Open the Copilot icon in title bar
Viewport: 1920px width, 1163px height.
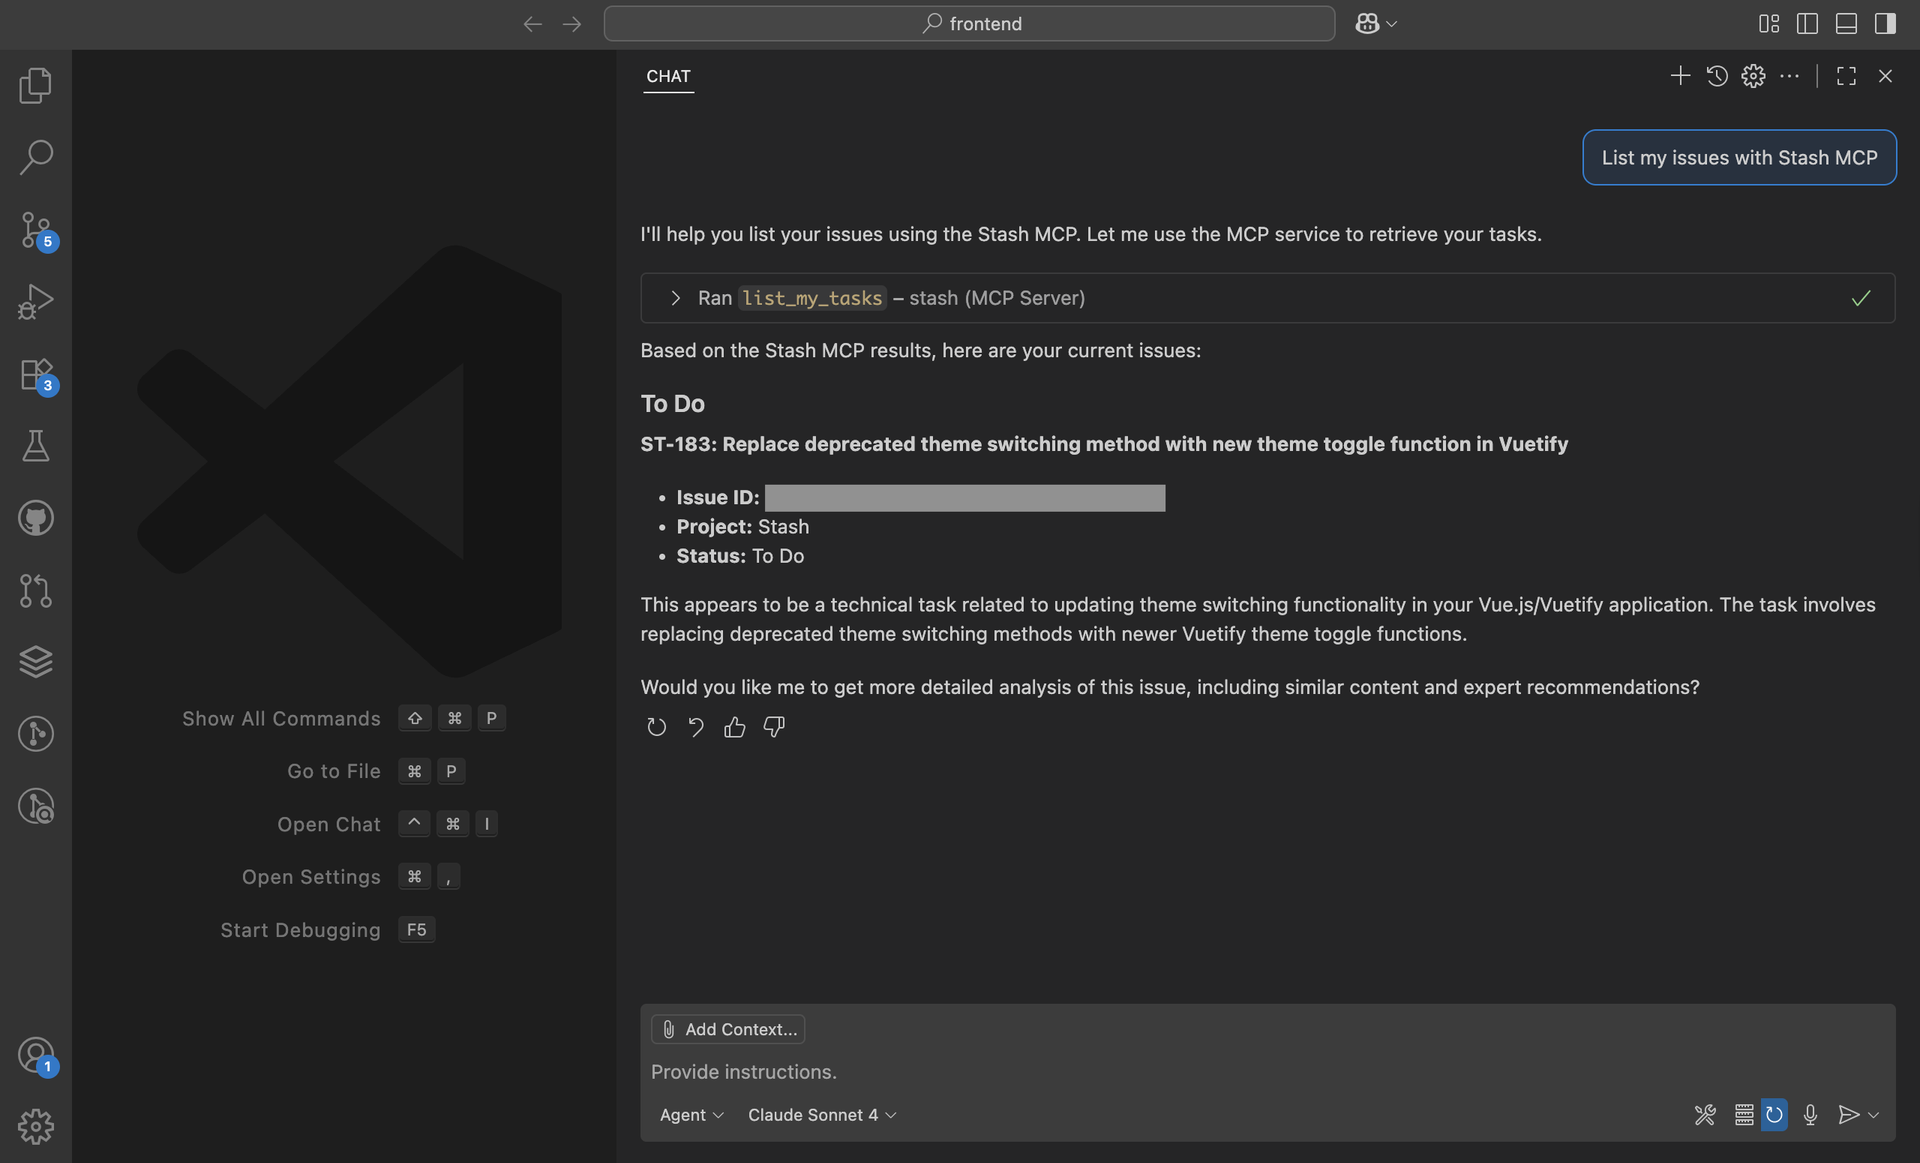(1367, 23)
